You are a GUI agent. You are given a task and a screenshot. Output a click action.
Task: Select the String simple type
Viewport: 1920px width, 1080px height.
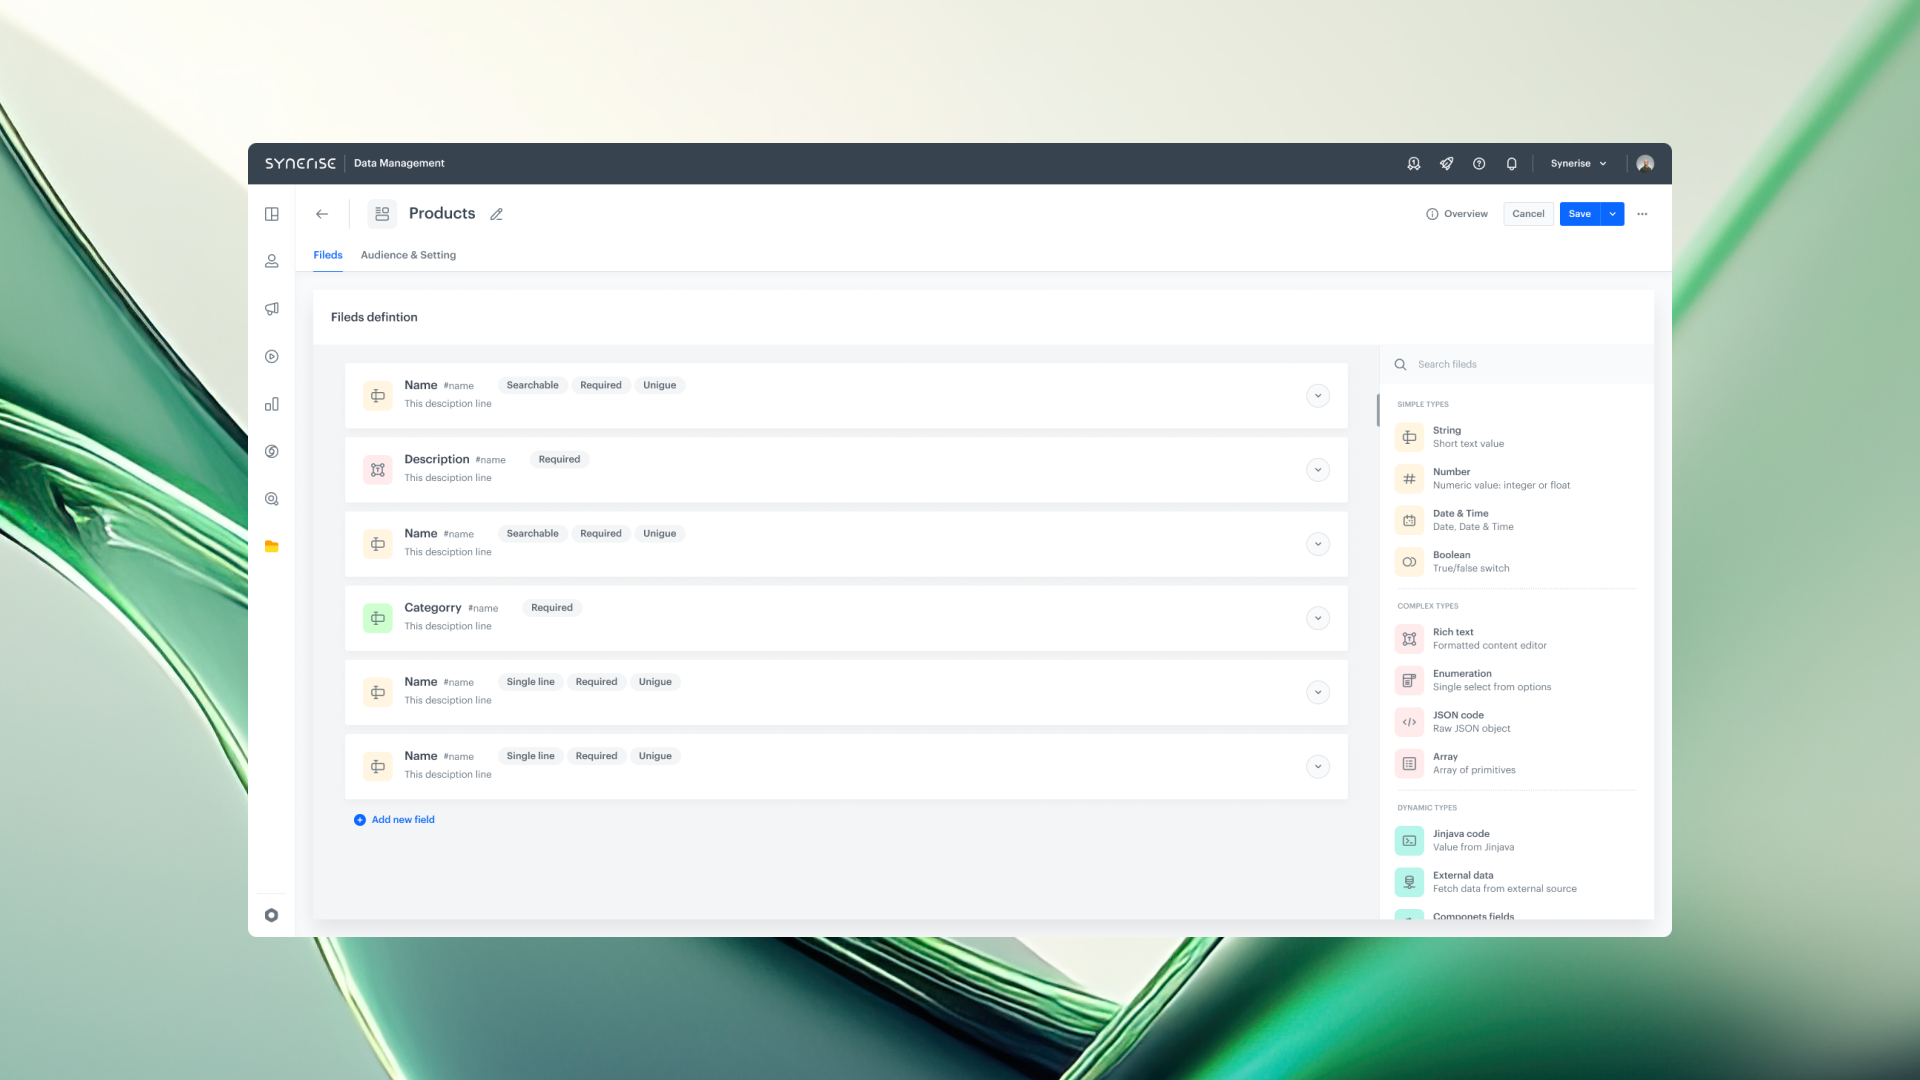pyautogui.click(x=1447, y=437)
